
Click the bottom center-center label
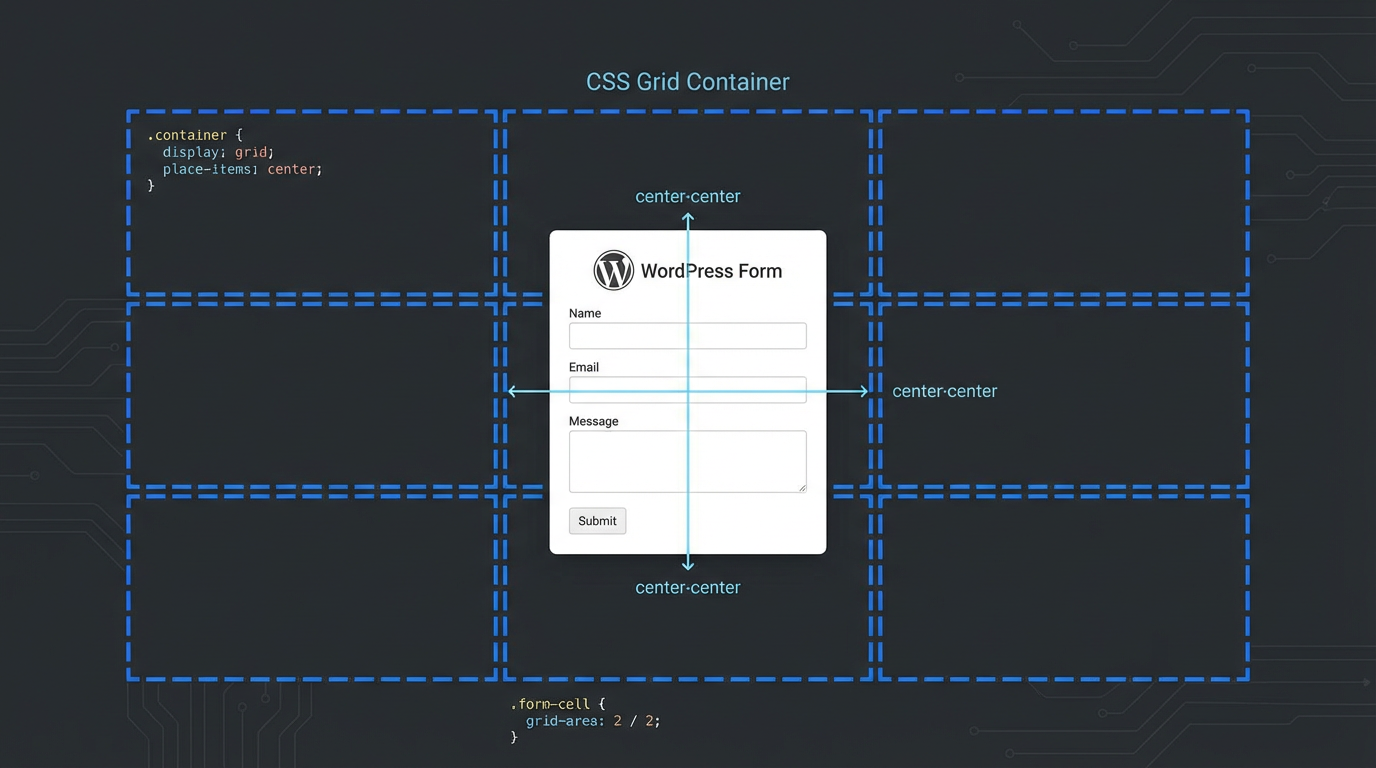[687, 587]
